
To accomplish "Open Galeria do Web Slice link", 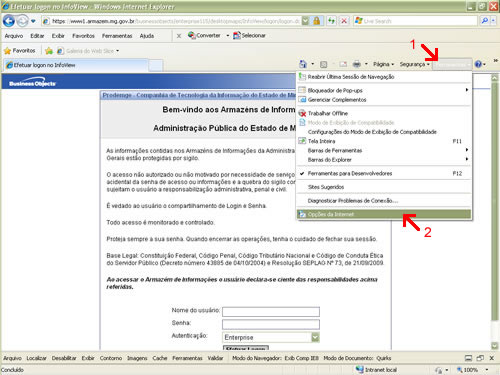I will [x=88, y=51].
